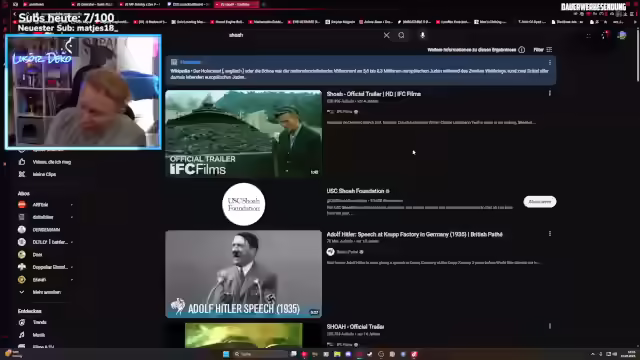Click the vertical page scrollbar
Screen dimensions: 640x360
(637, 55)
